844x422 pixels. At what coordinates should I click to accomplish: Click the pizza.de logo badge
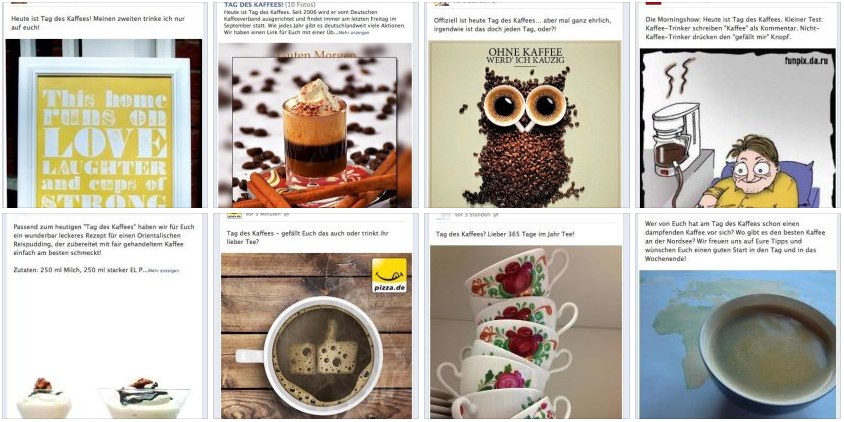pyautogui.click(x=389, y=275)
